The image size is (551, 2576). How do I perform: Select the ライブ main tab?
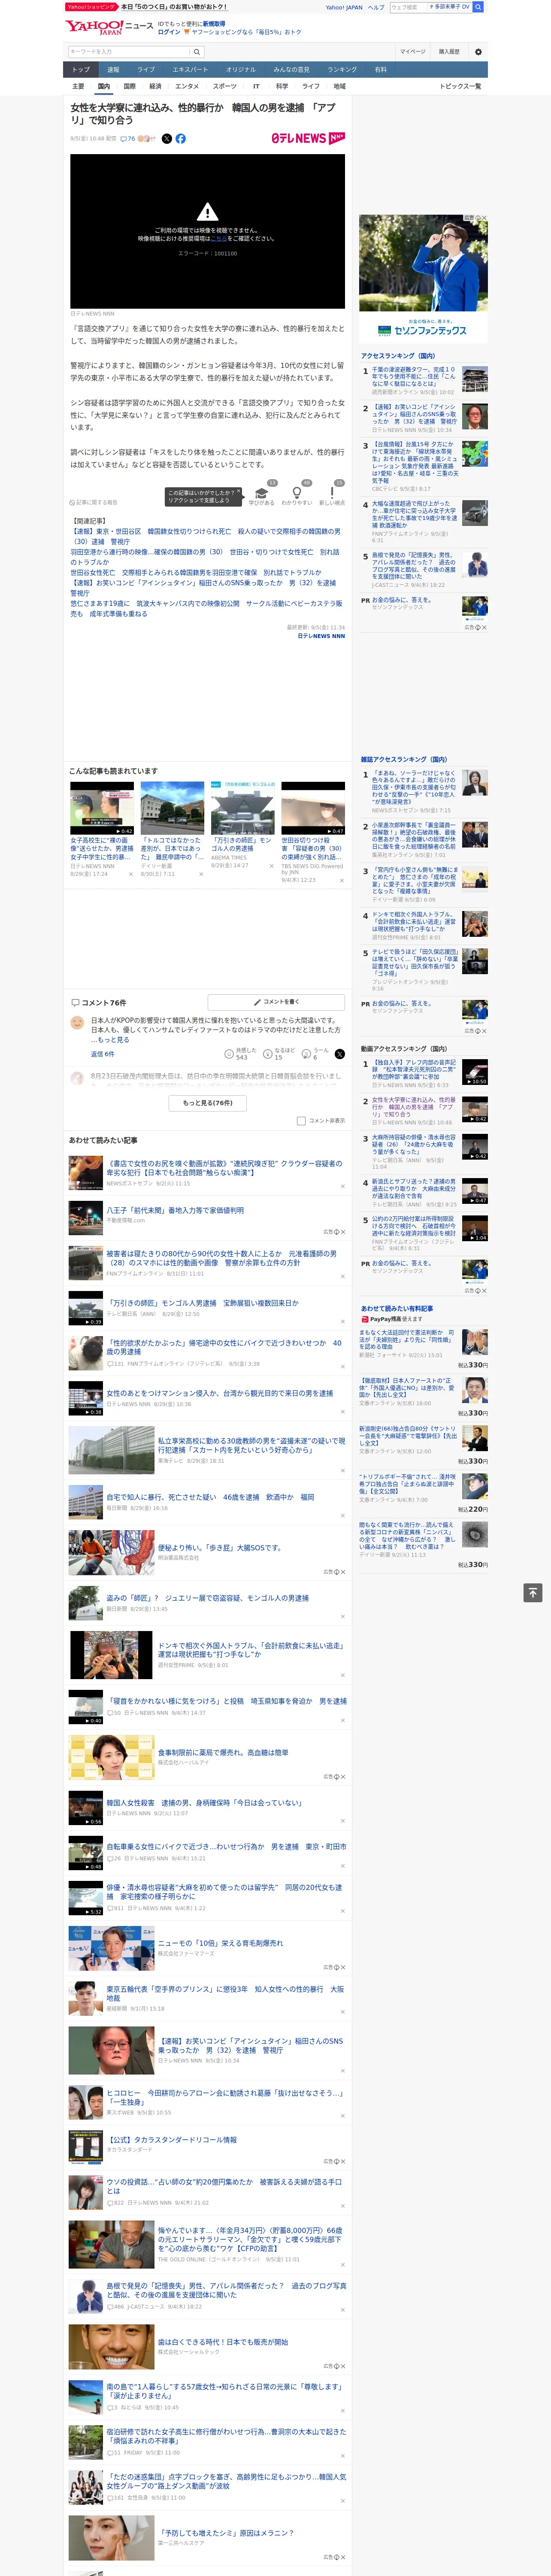click(146, 70)
